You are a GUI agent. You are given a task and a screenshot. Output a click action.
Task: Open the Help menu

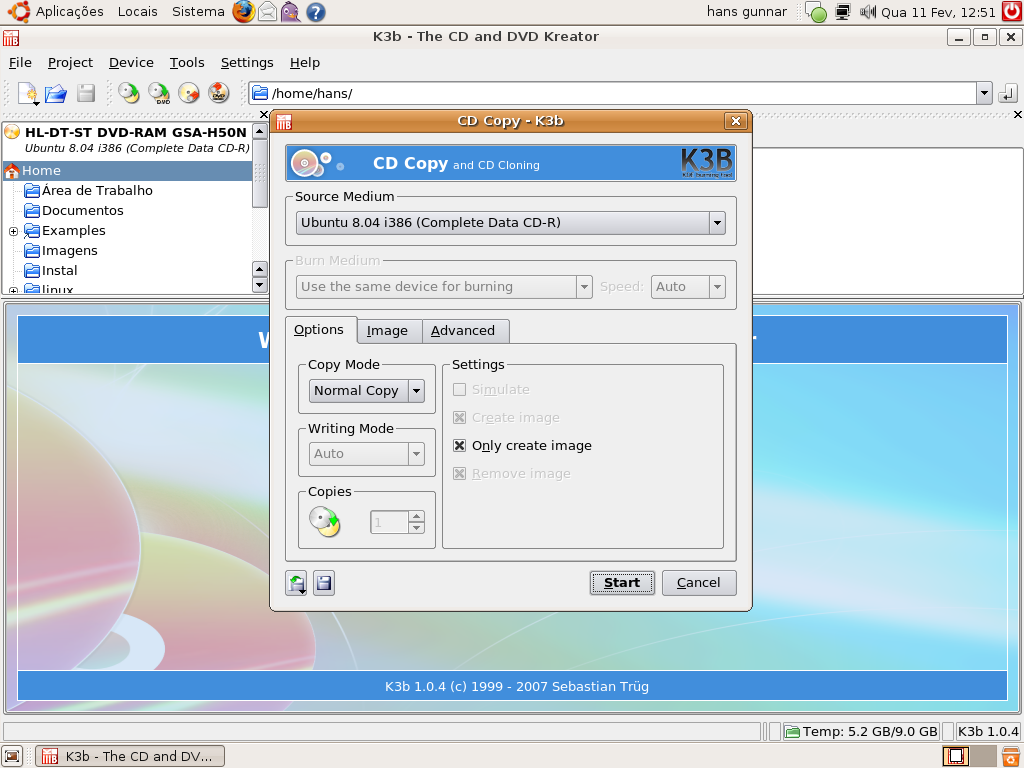pyautogui.click(x=305, y=63)
